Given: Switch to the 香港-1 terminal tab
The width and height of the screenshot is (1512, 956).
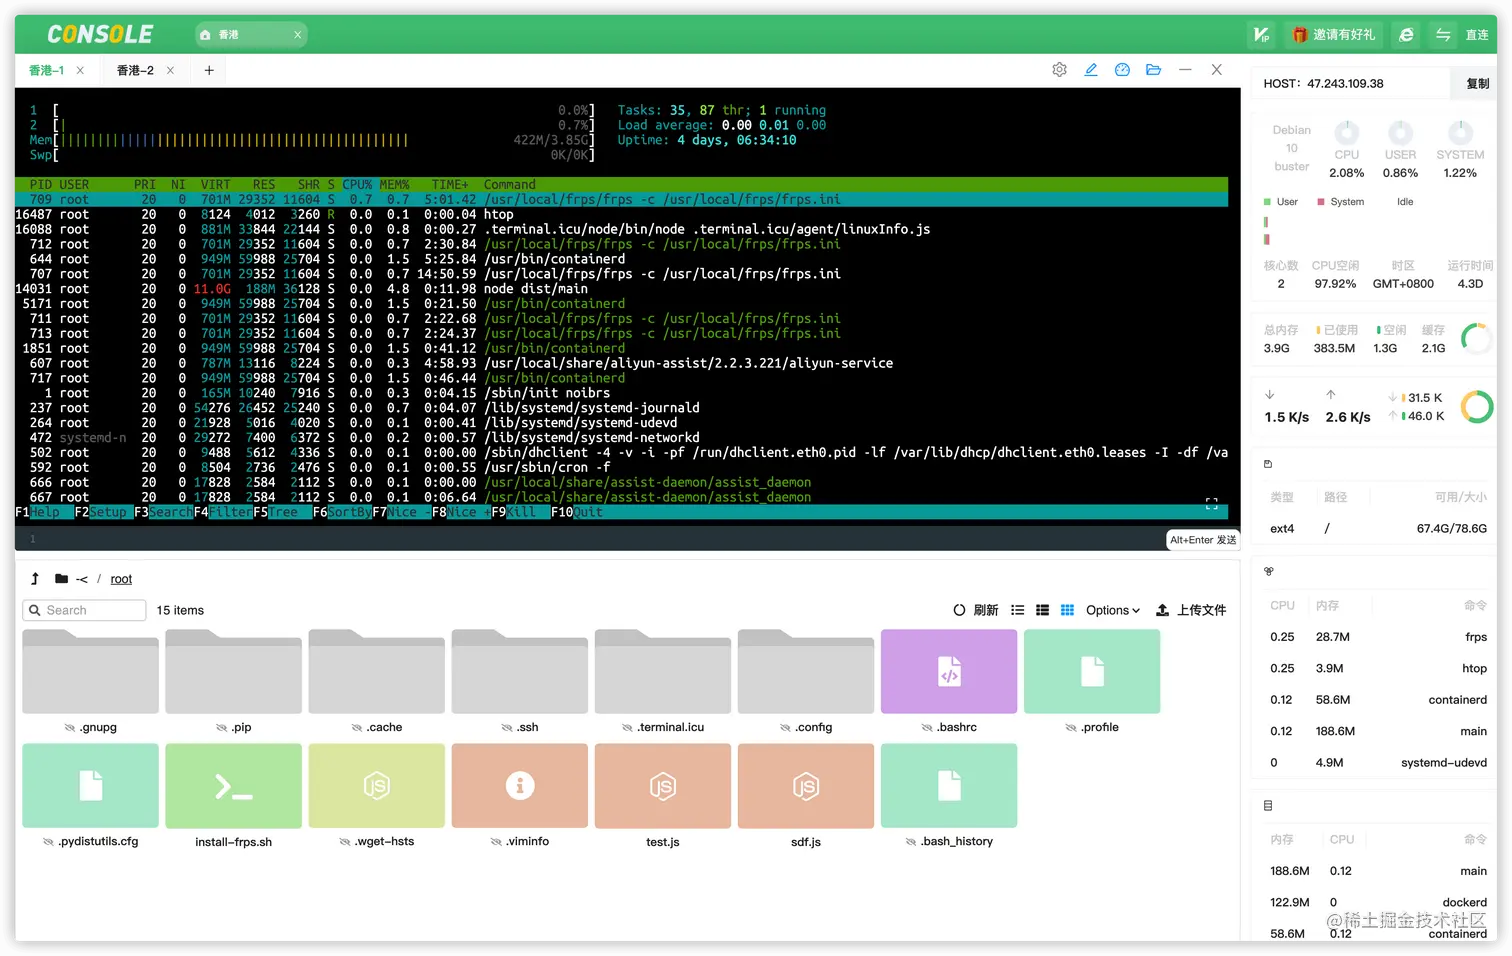Looking at the screenshot, I should 46,71.
